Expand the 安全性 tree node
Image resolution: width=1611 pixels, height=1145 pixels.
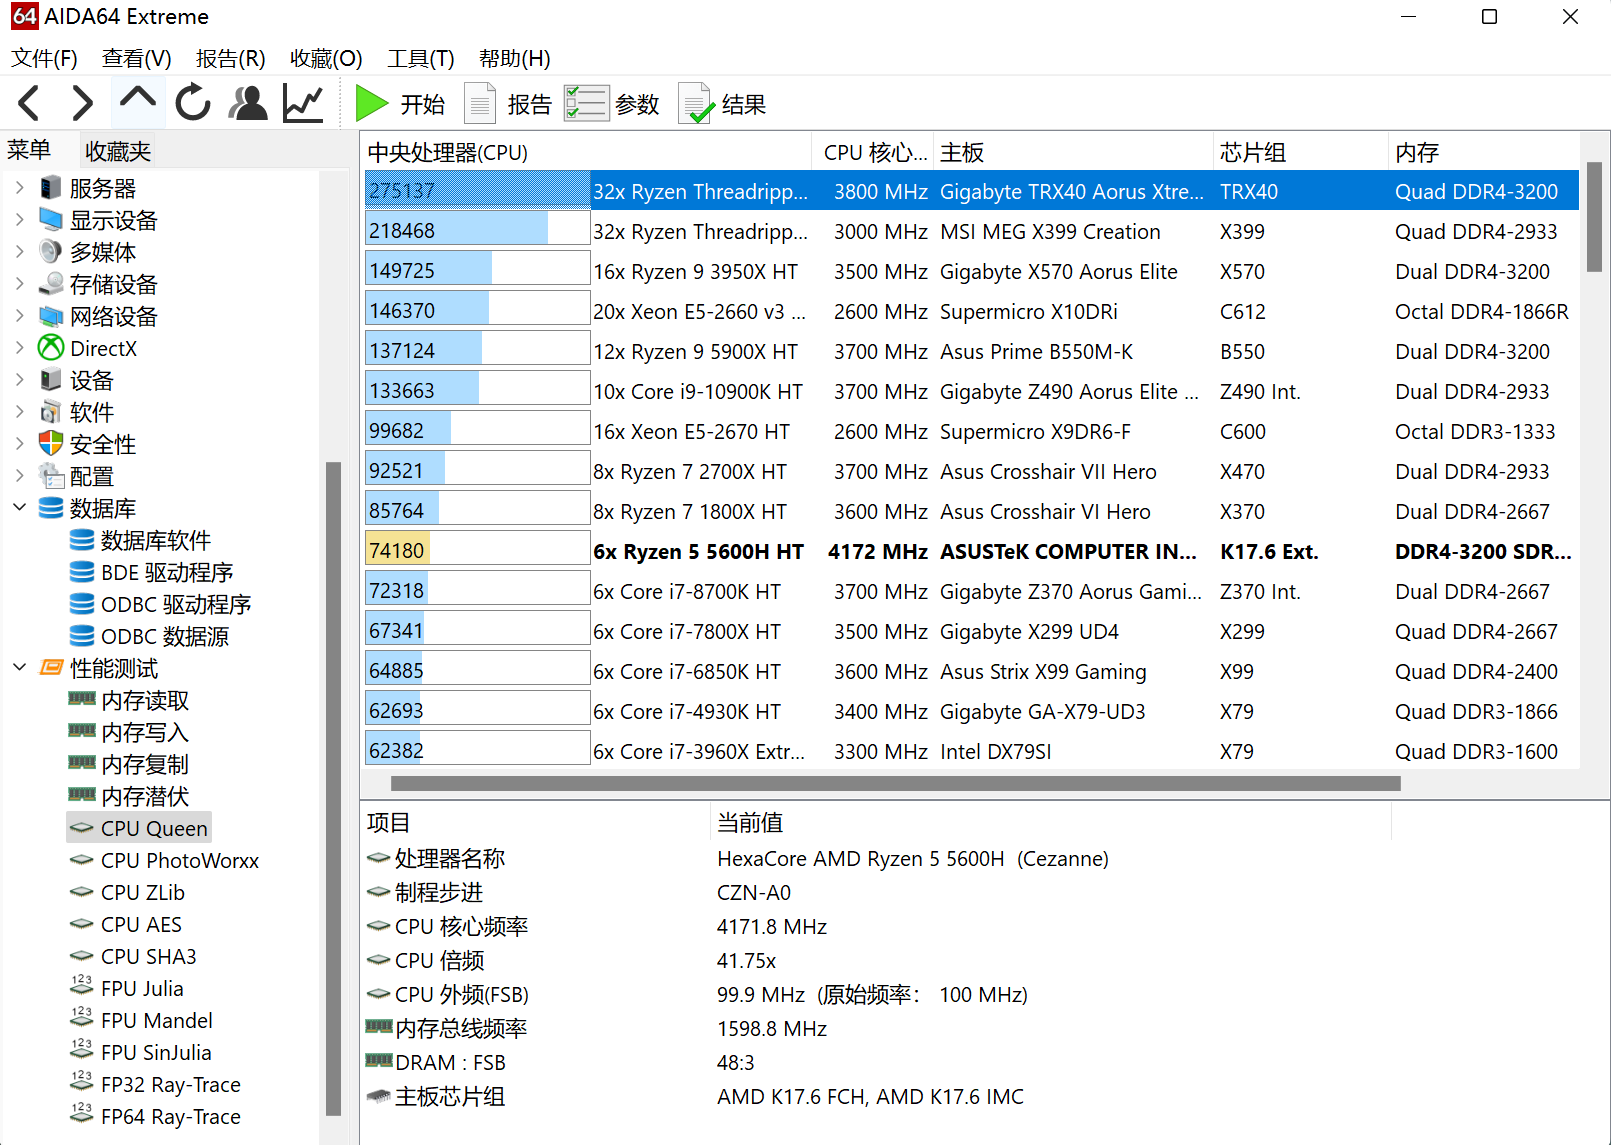click(x=20, y=443)
